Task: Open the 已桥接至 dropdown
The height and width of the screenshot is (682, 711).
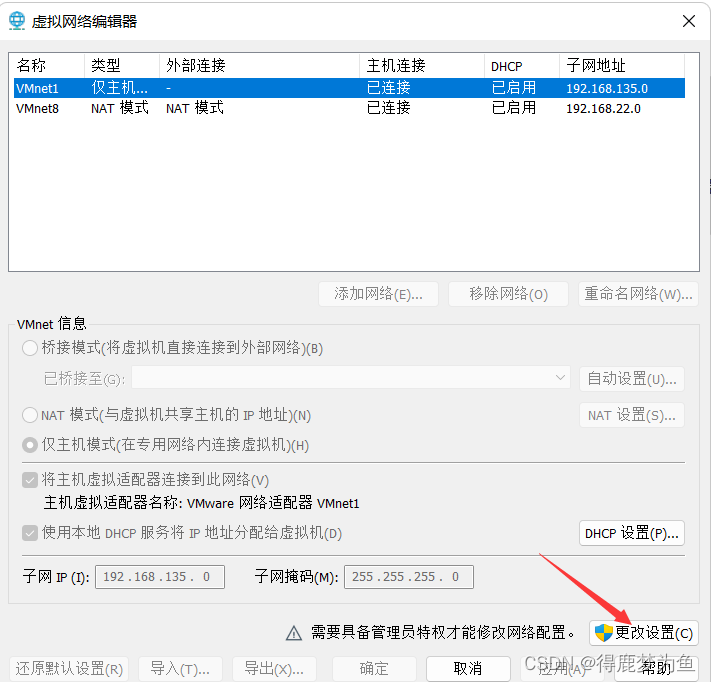Action: [x=351, y=378]
